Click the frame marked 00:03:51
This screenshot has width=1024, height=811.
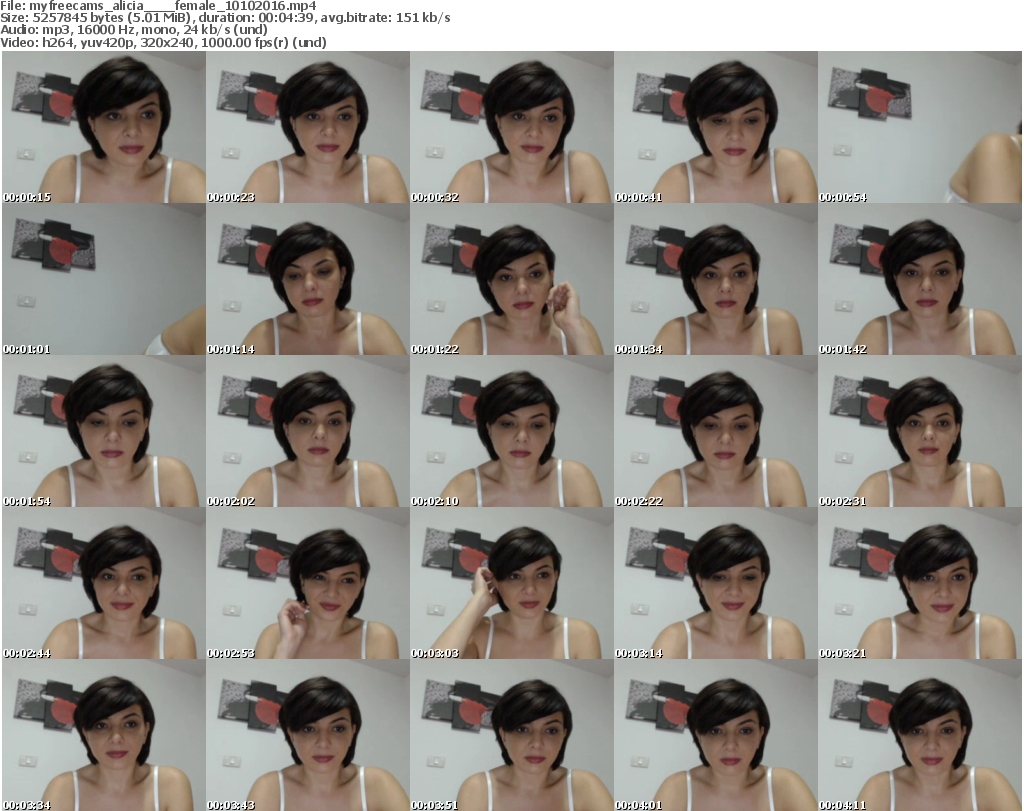[x=511, y=736]
